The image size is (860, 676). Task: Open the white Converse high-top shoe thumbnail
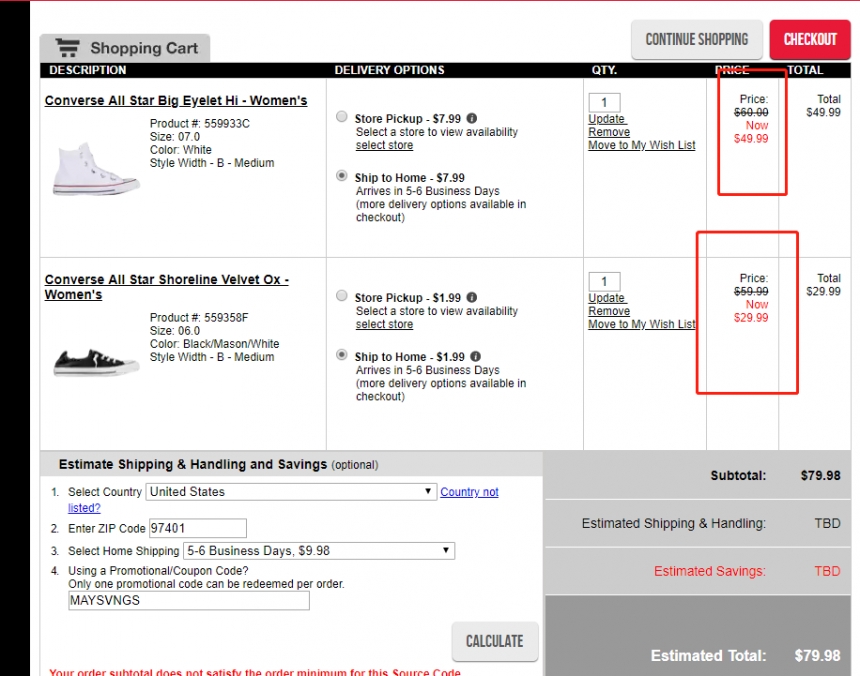[x=82, y=169]
